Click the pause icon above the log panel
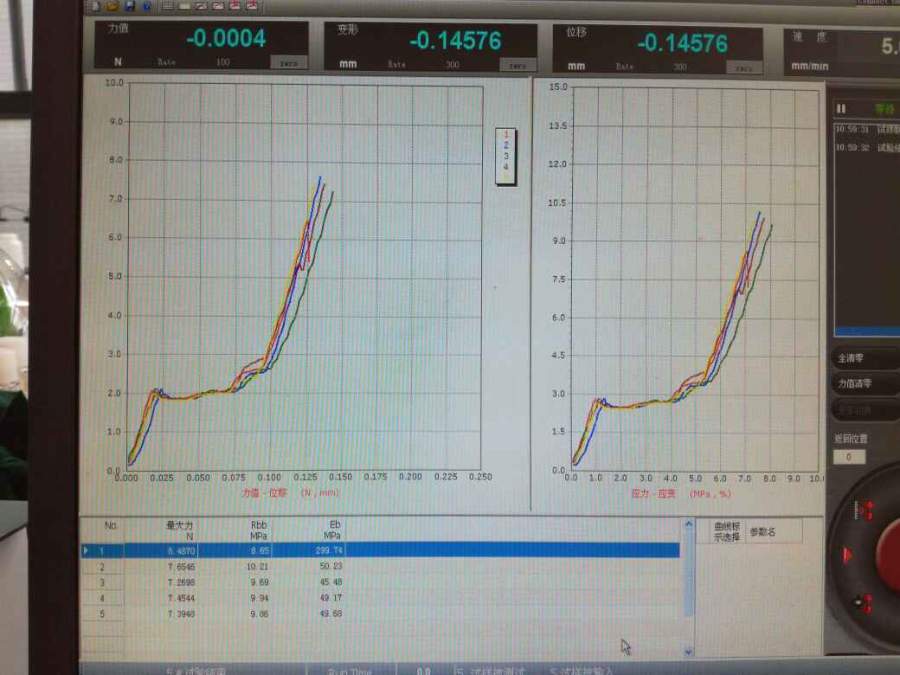 (841, 108)
